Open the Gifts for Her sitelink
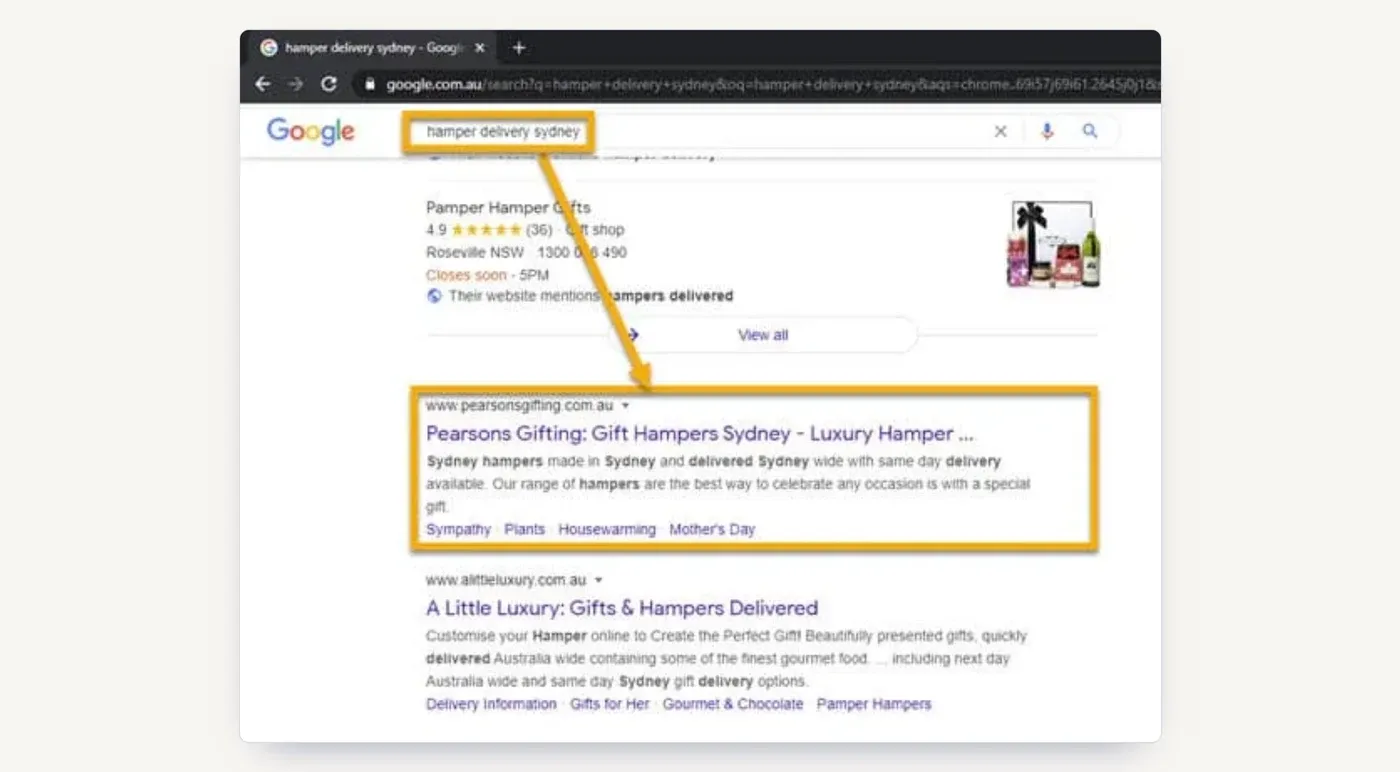The image size is (1400, 772). pos(609,704)
